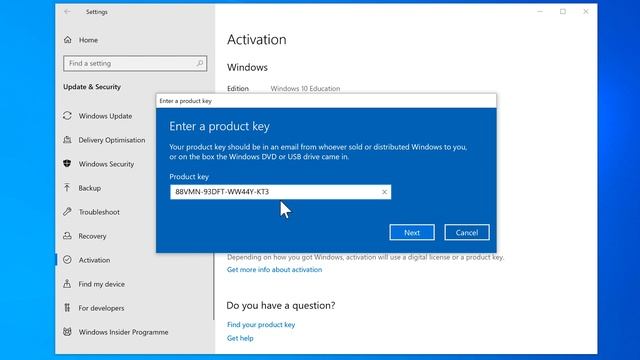Click the Windows Insider Programme icon
The image size is (640, 360).
(x=67, y=332)
